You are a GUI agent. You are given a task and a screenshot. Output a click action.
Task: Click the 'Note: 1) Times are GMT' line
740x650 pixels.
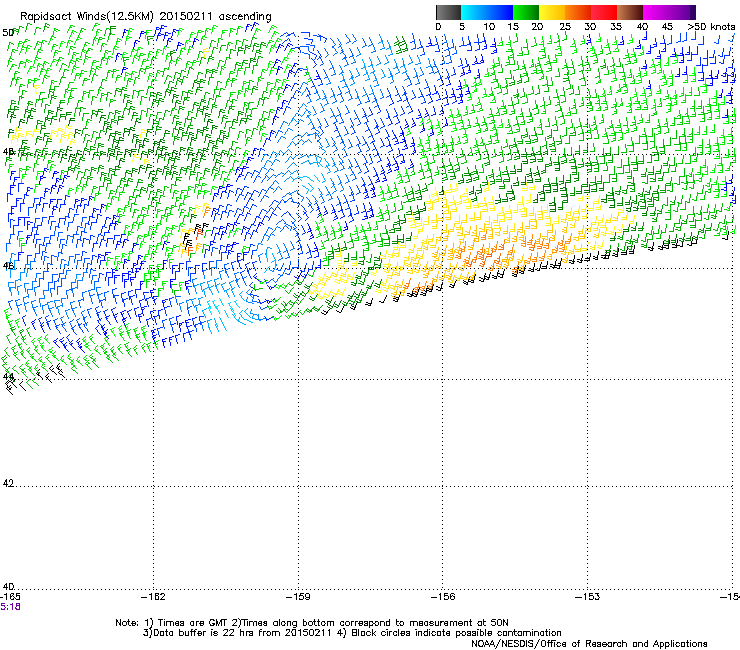[312, 623]
